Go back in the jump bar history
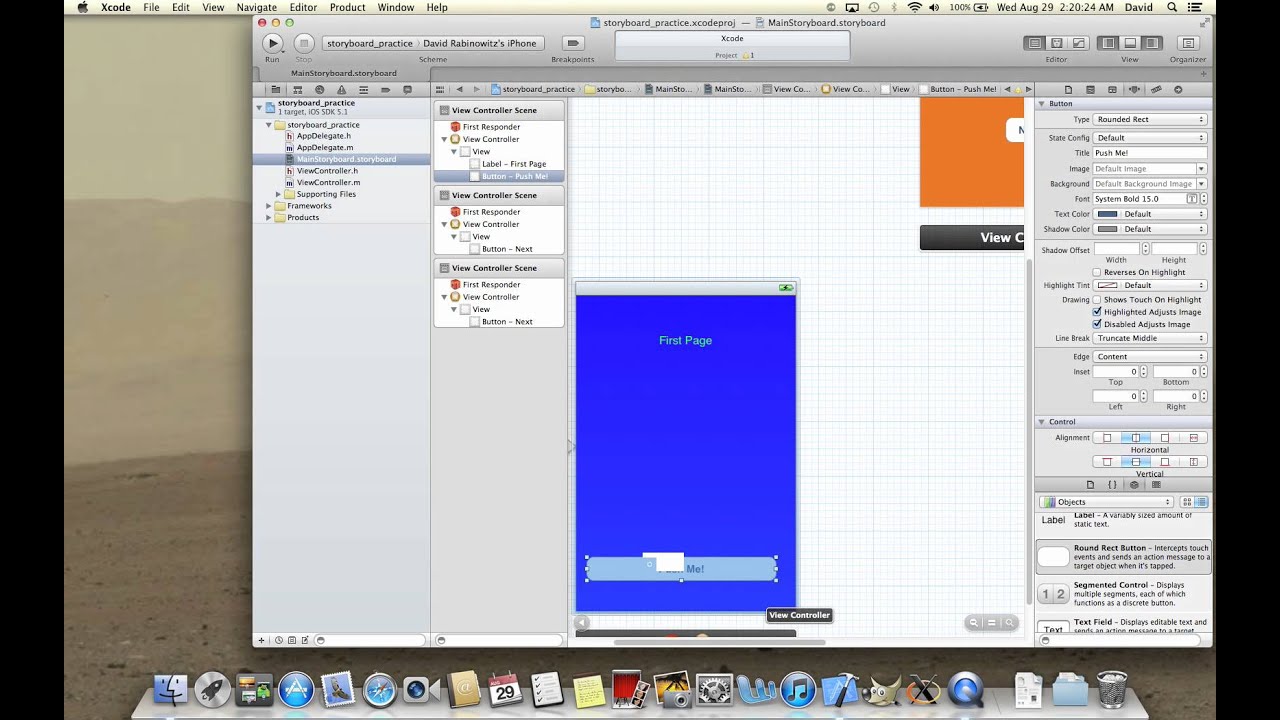This screenshot has height=720, width=1280. pyautogui.click(x=459, y=89)
